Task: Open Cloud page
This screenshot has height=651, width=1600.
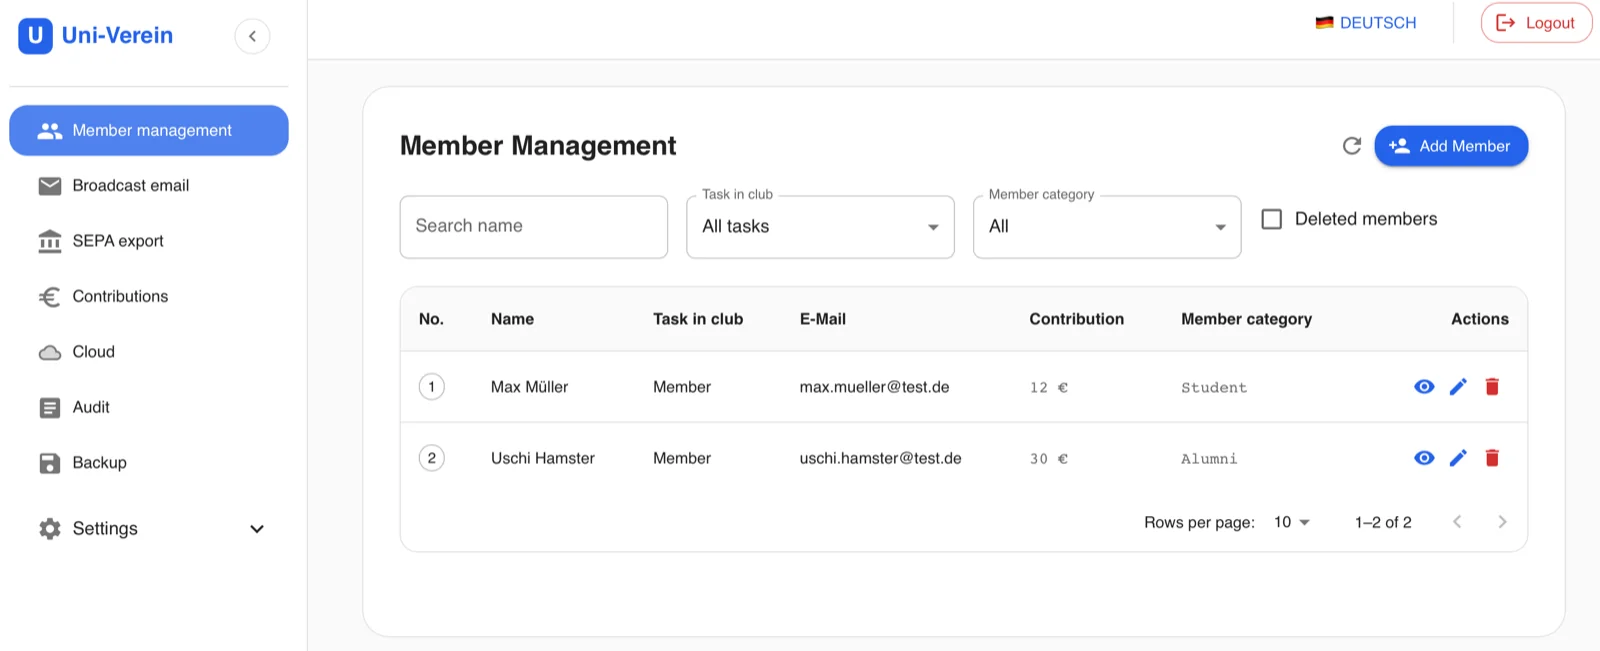Action: tap(149, 352)
